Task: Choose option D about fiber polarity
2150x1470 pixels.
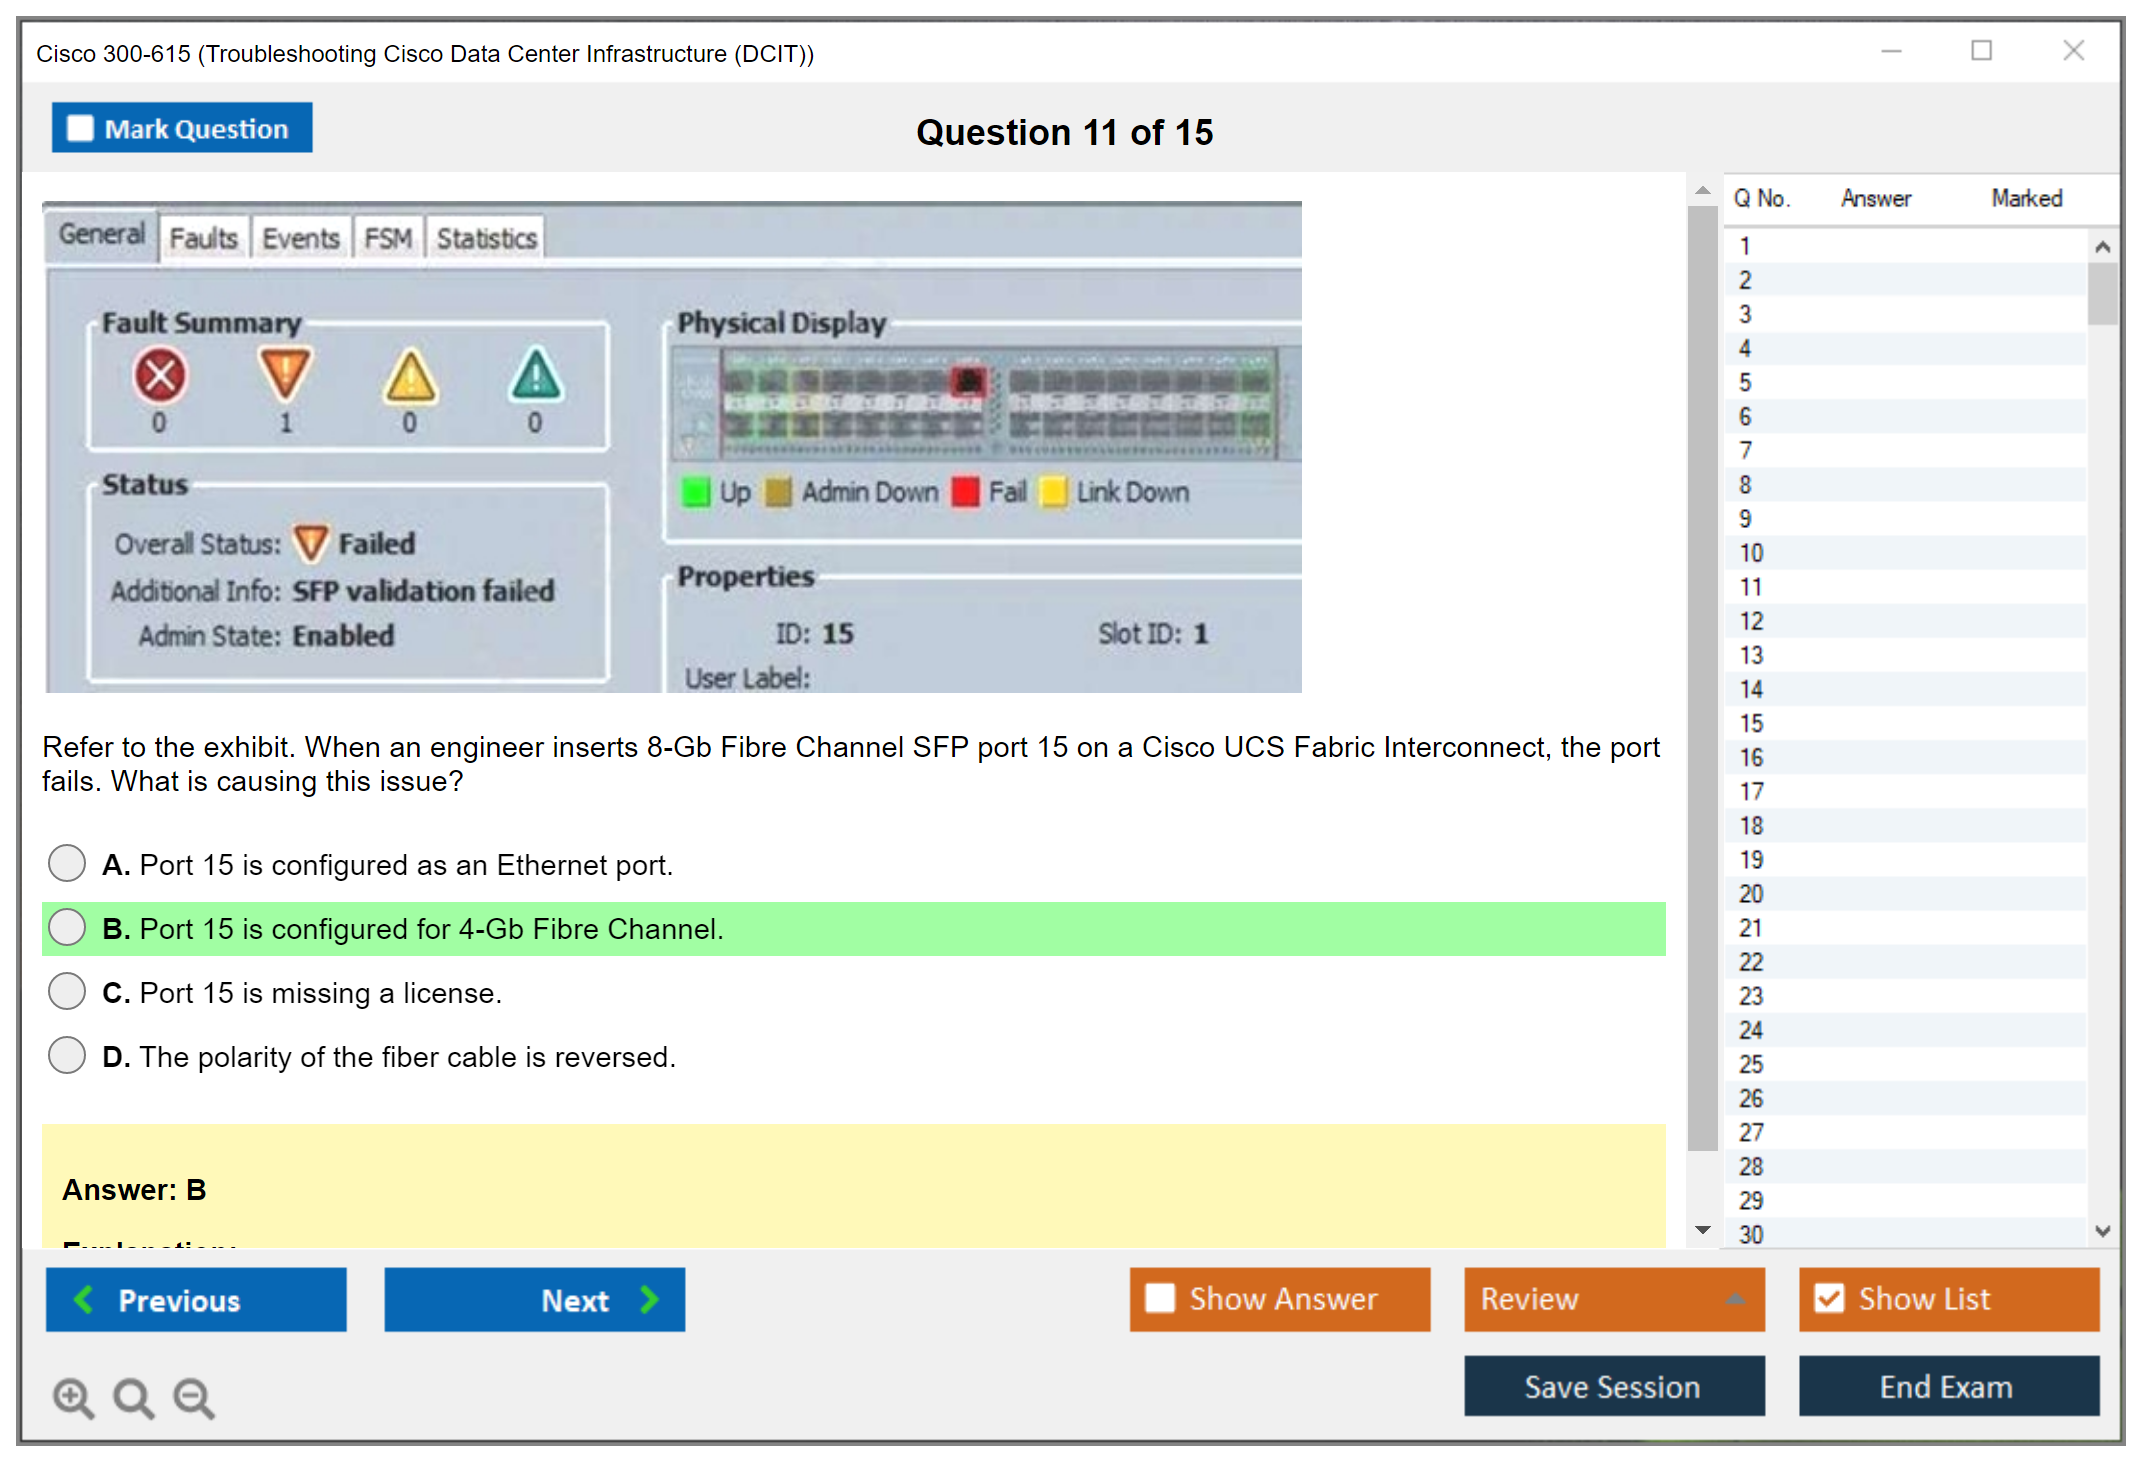Action: pyautogui.click(x=67, y=1055)
